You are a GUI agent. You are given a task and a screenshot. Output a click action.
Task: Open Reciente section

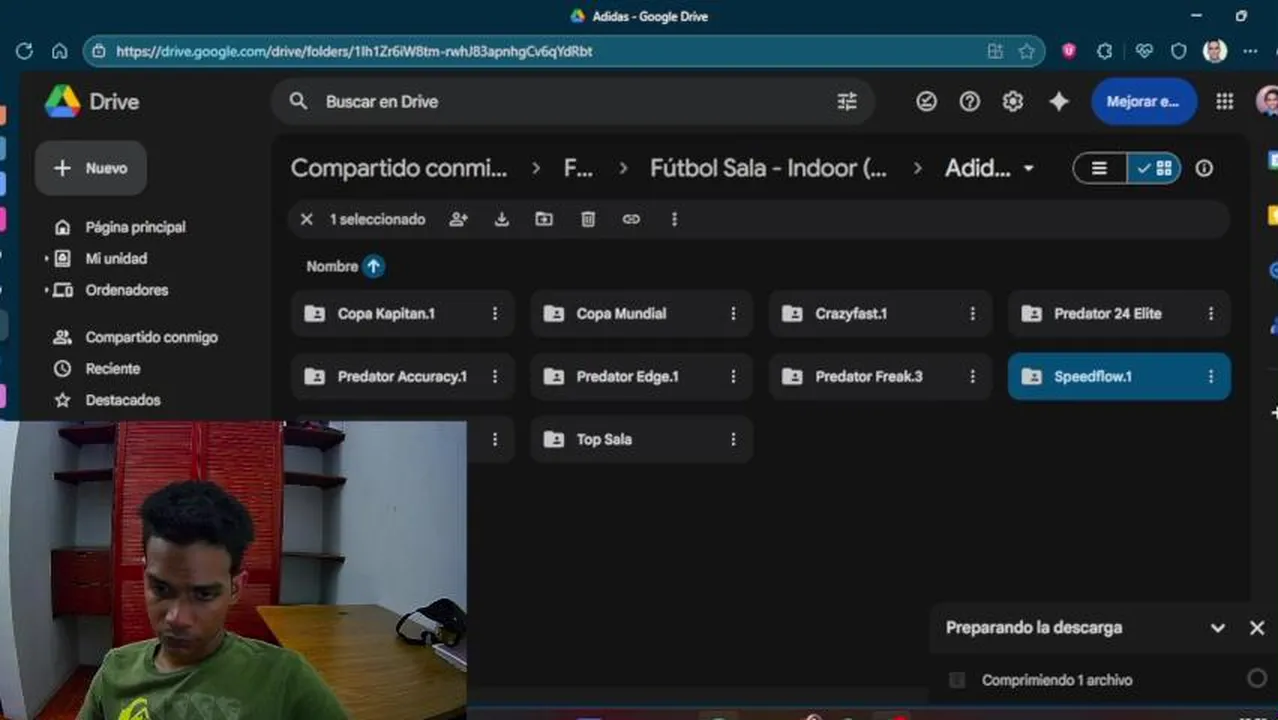coord(112,368)
